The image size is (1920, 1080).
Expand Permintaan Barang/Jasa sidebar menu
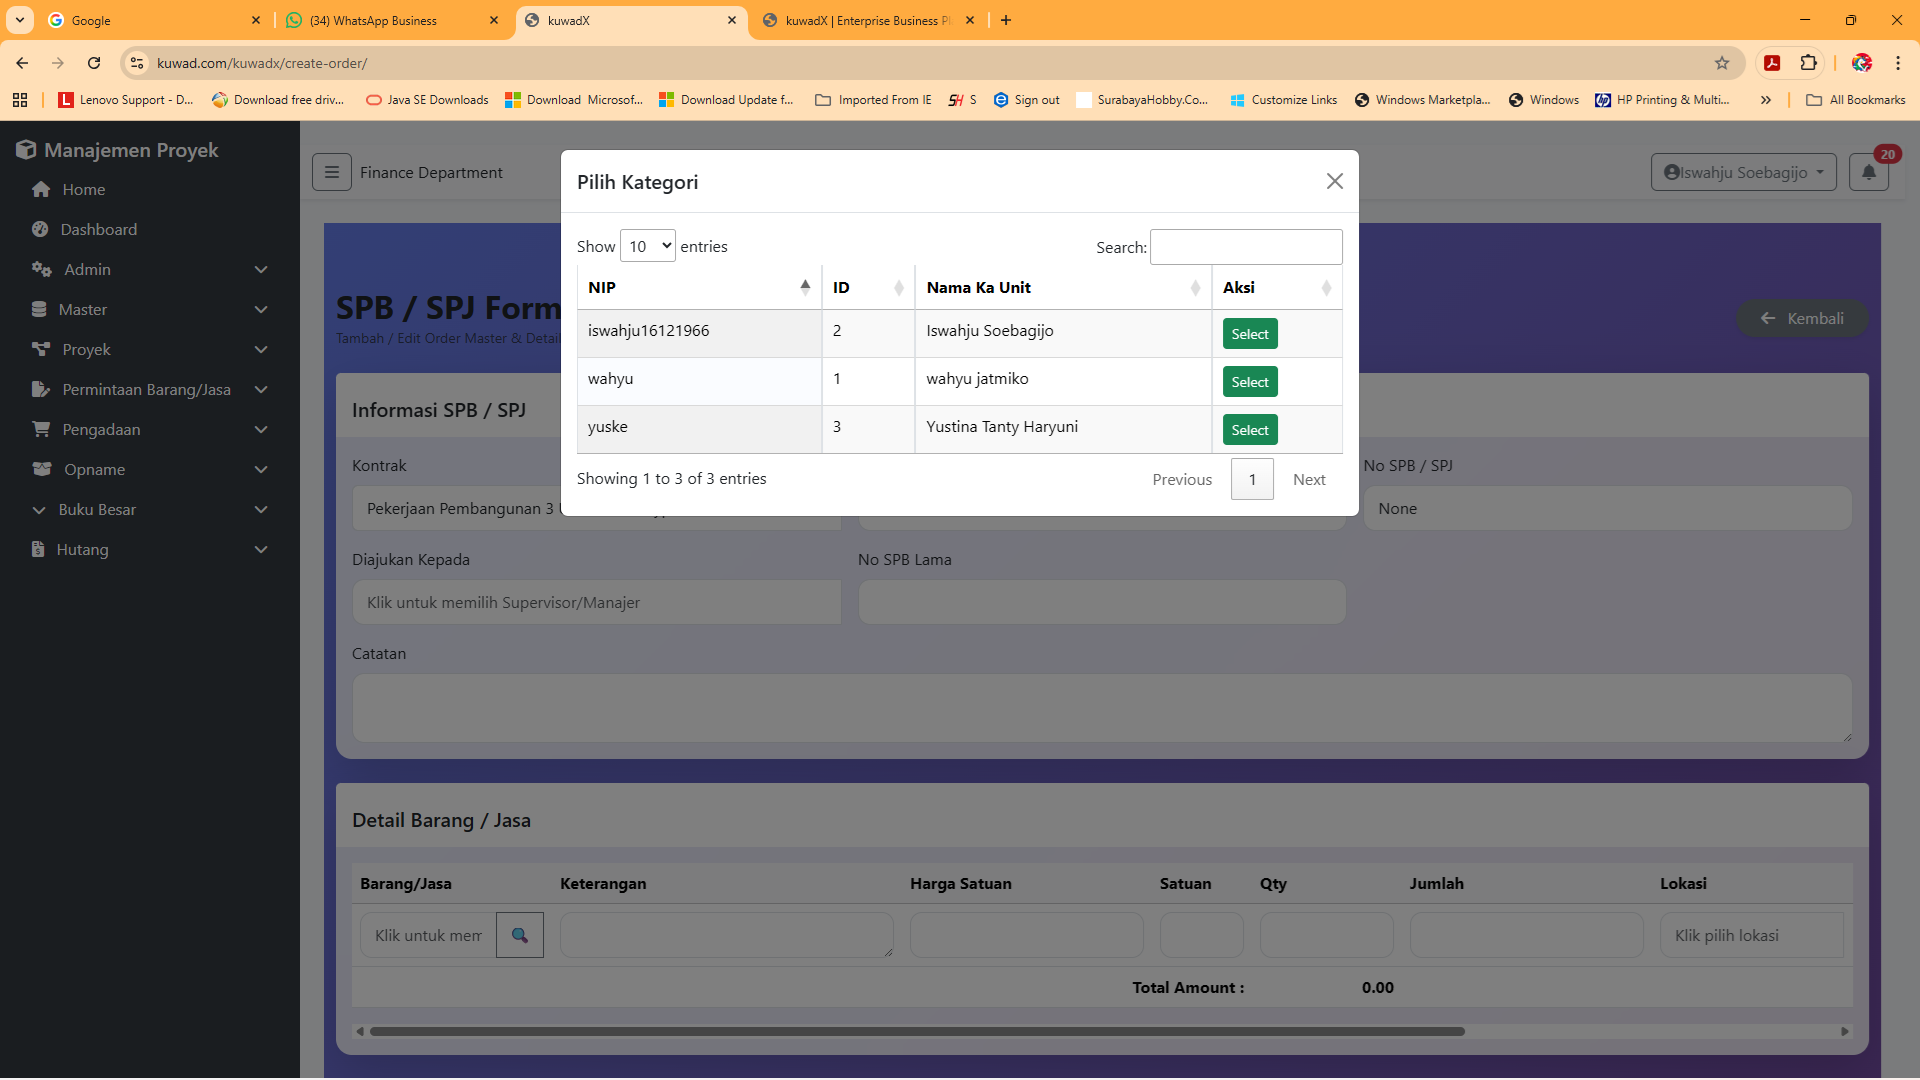pyautogui.click(x=150, y=390)
